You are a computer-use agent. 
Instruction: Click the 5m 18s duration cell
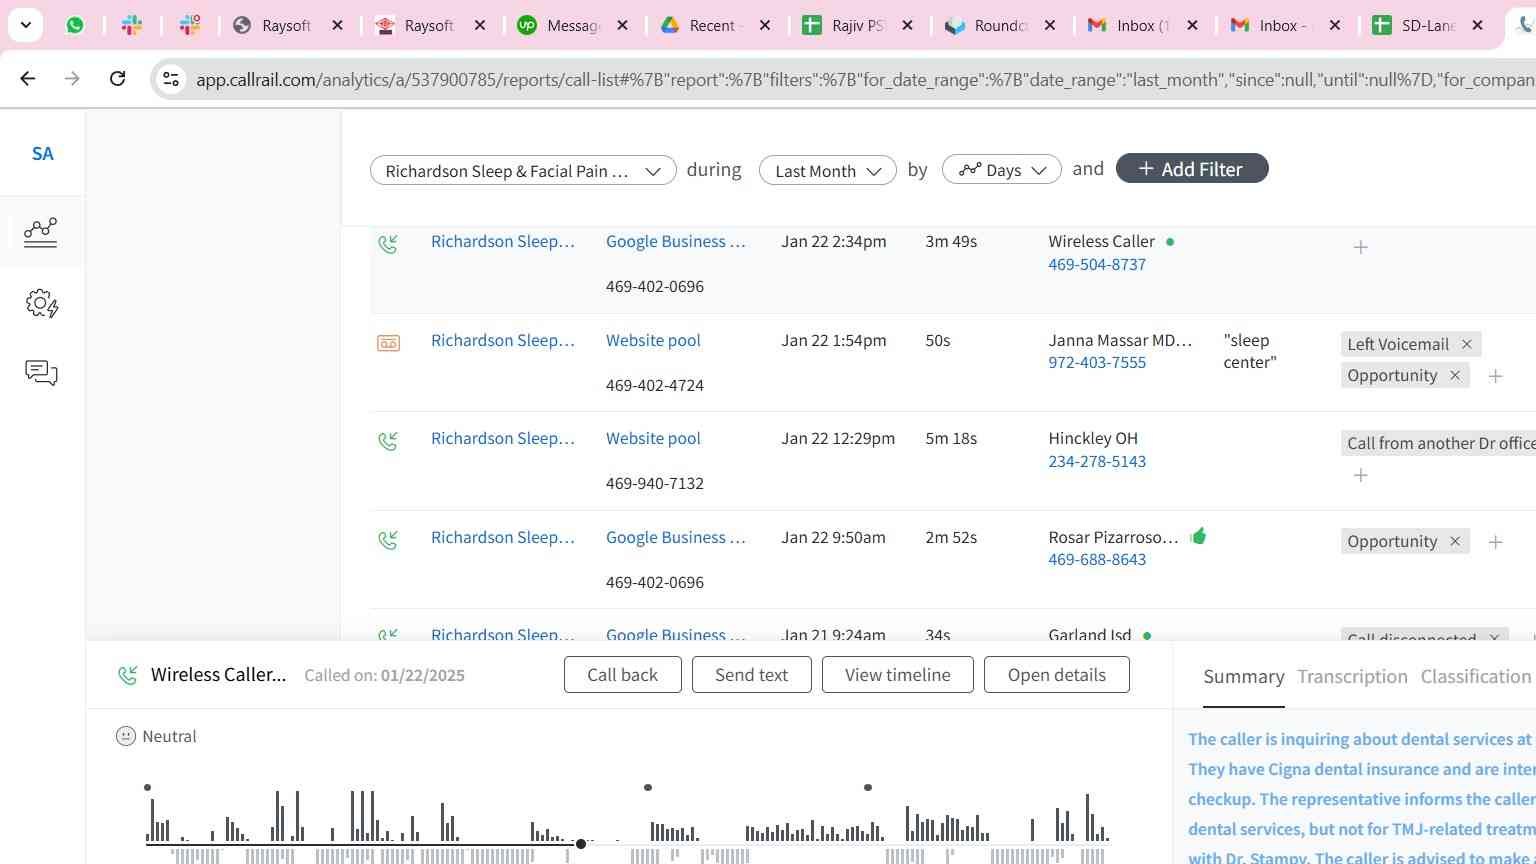point(951,438)
